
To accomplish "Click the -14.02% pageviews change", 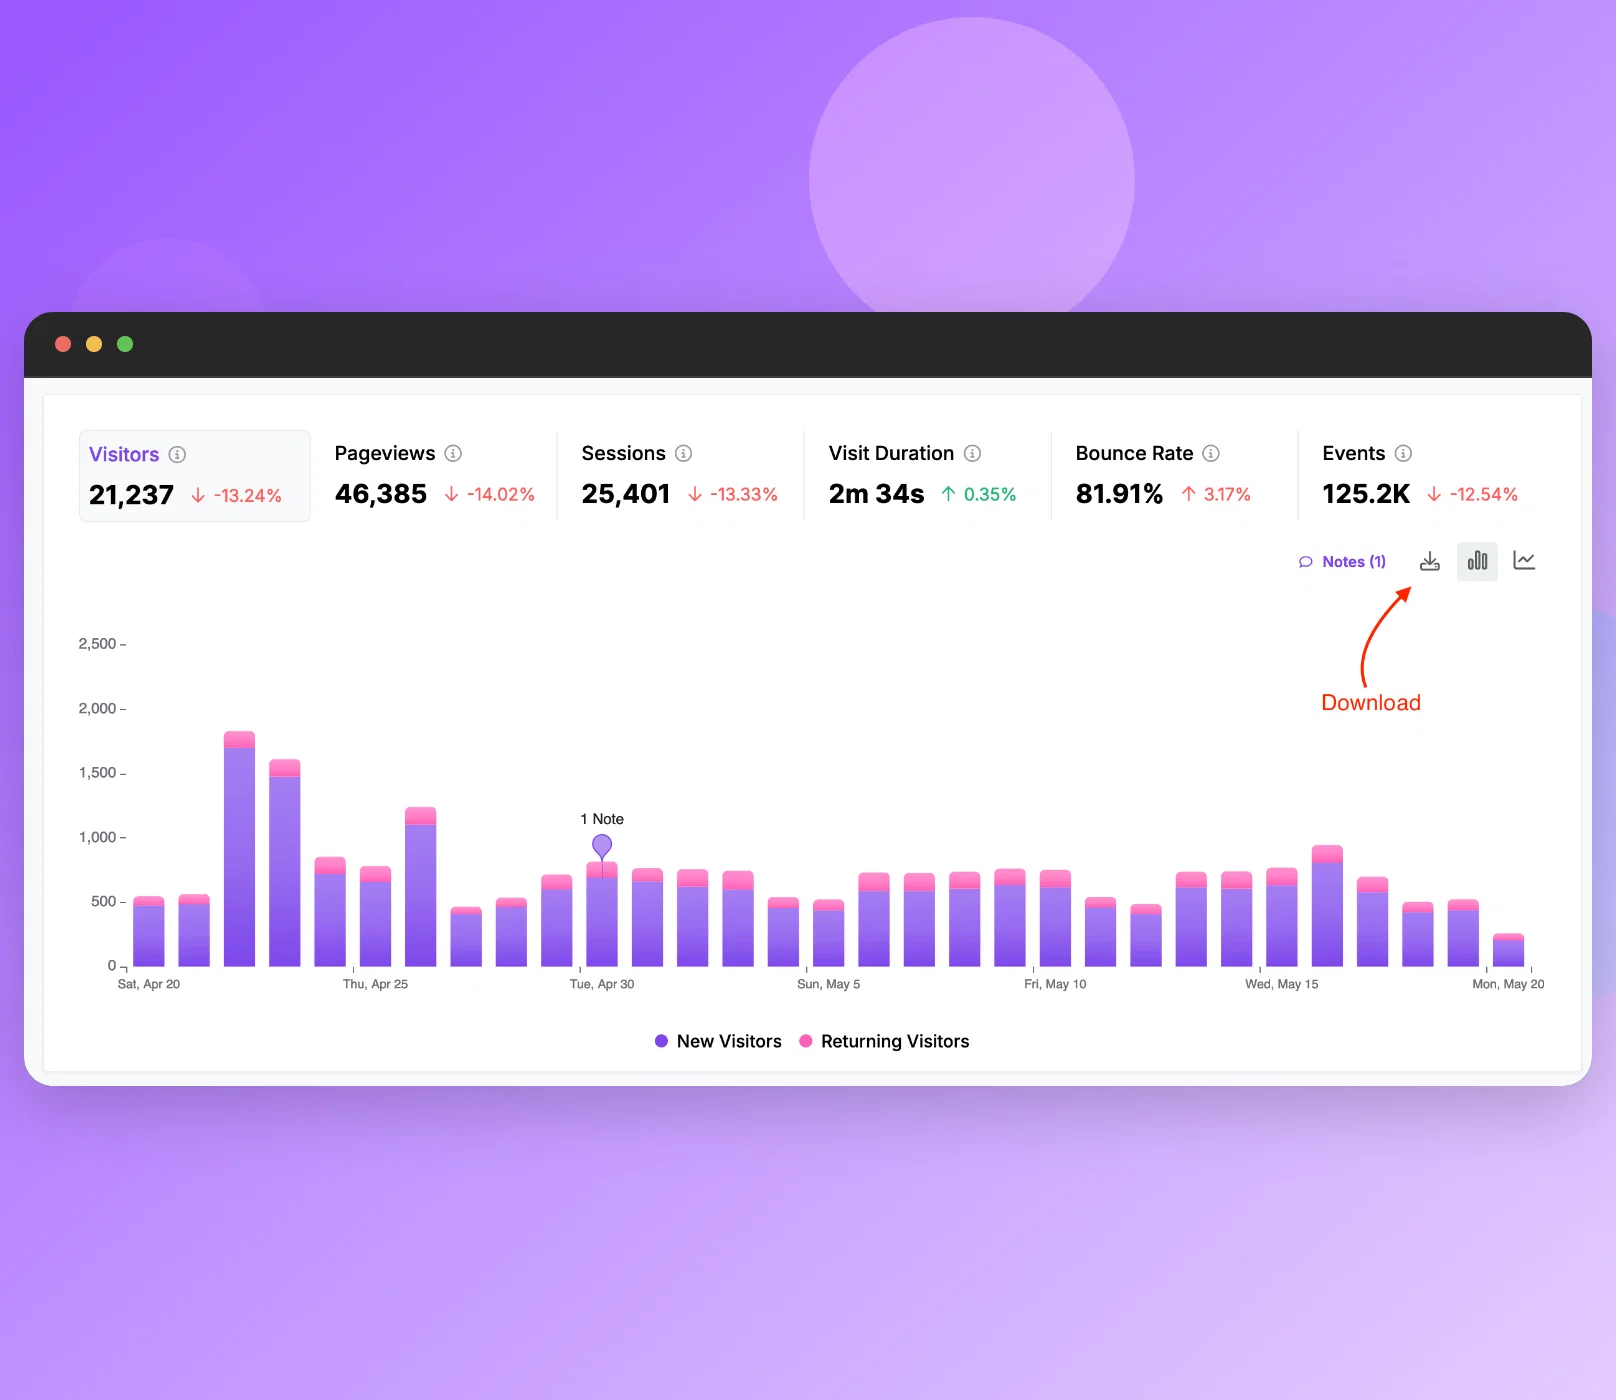I will click(x=490, y=495).
